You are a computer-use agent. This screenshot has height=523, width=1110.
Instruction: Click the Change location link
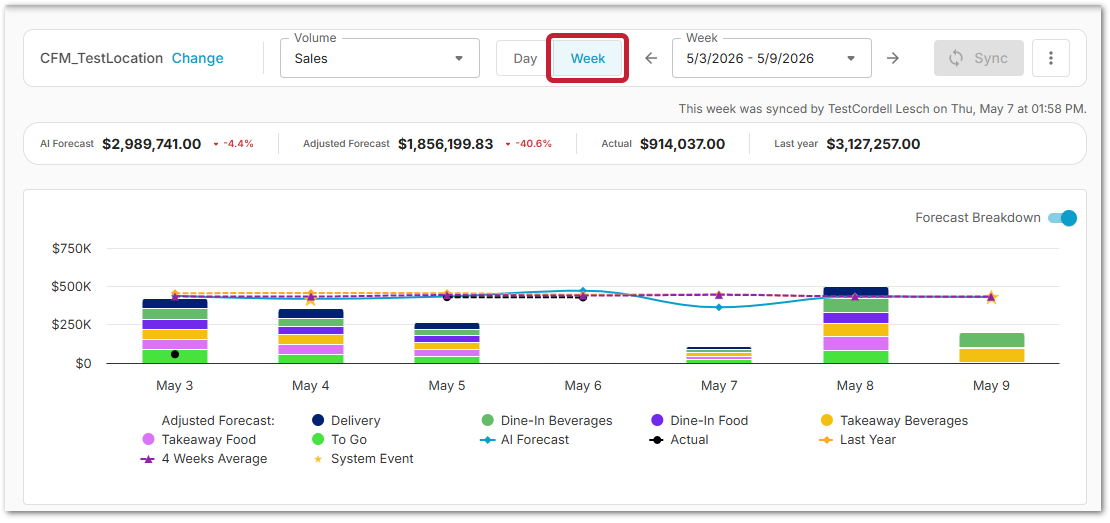(198, 58)
